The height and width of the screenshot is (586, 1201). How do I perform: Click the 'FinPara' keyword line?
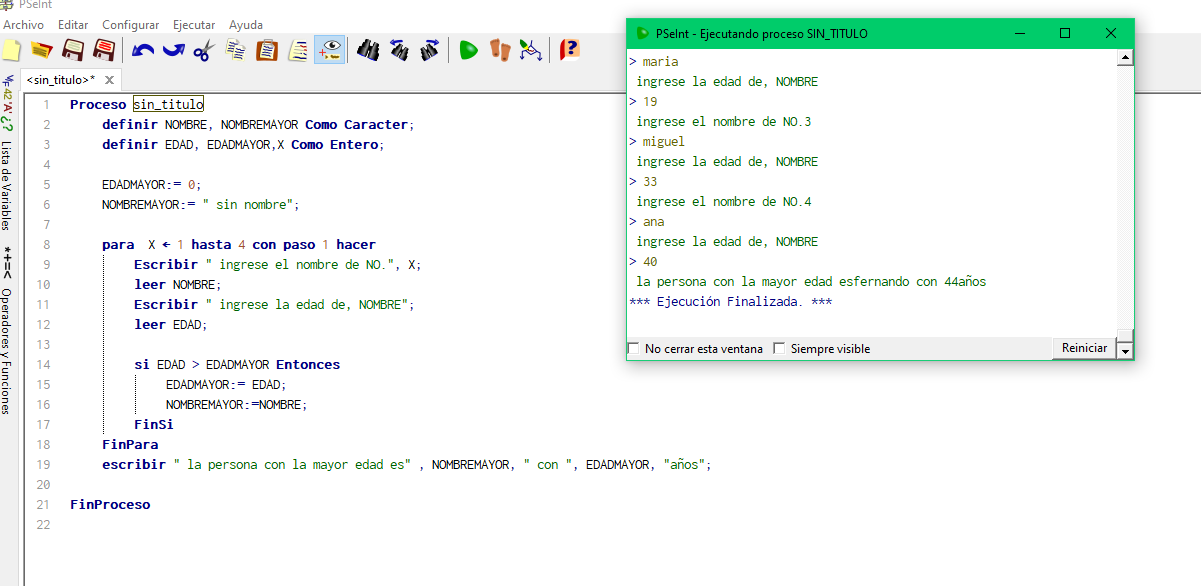click(x=130, y=445)
